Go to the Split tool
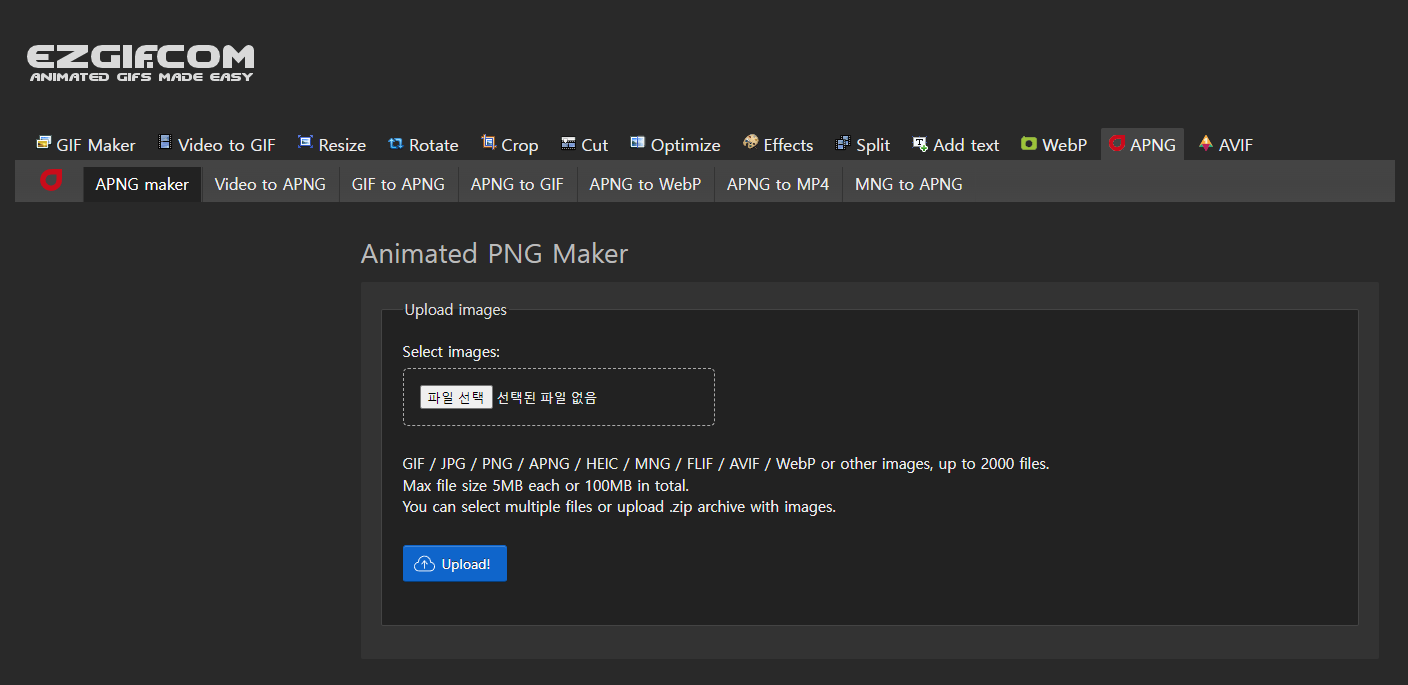 (862, 145)
